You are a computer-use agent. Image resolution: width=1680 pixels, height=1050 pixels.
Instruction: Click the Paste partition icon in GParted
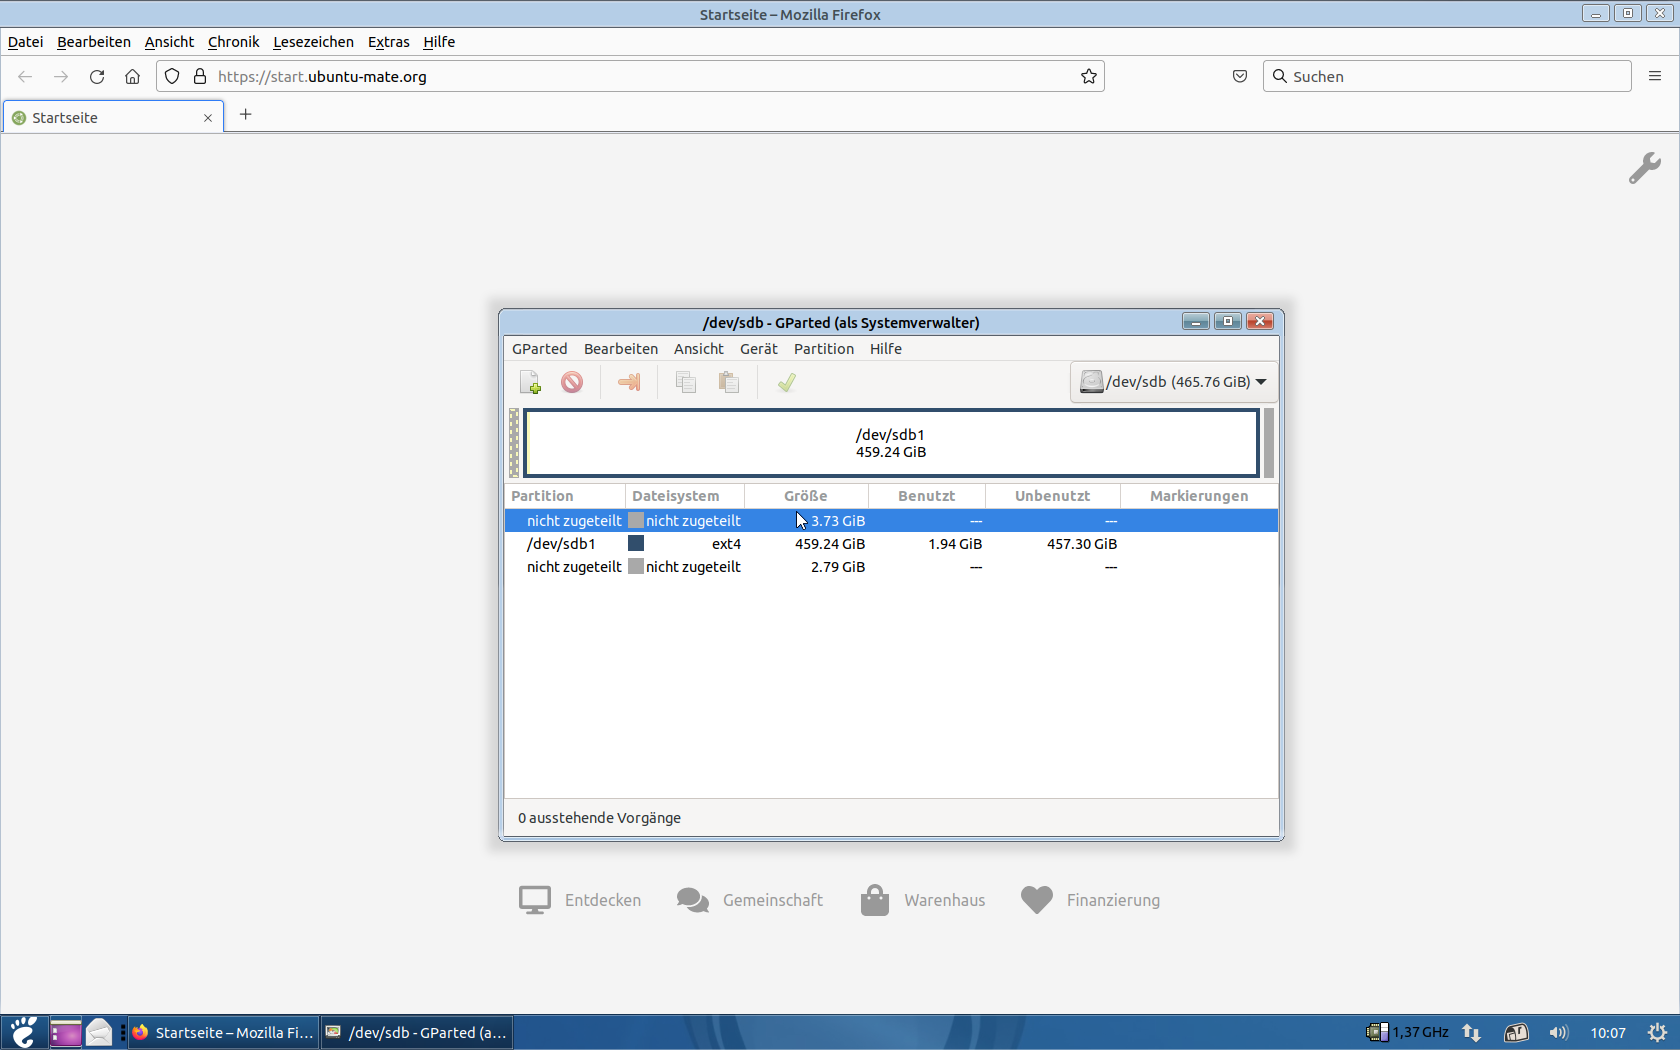click(x=729, y=382)
